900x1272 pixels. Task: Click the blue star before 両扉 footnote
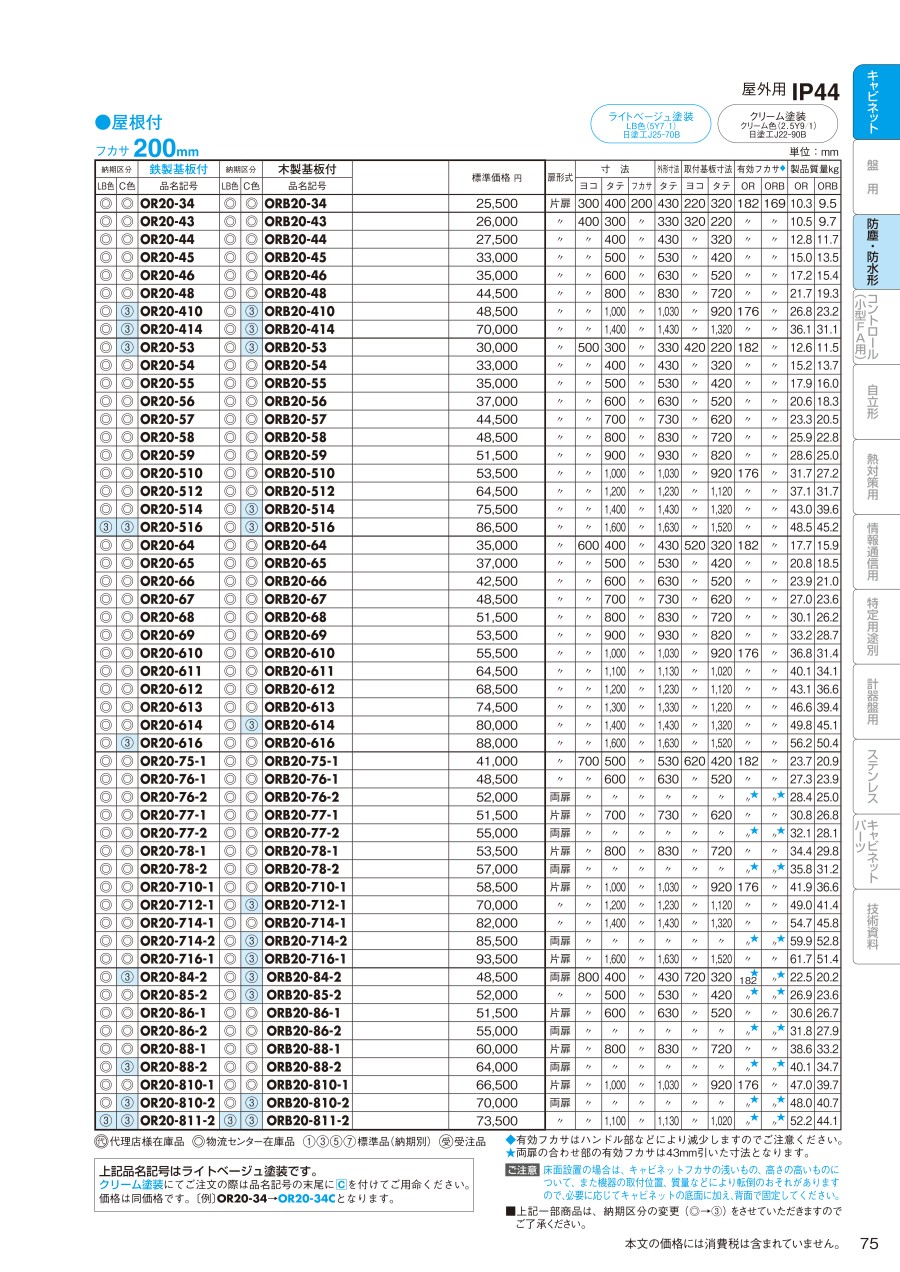click(510, 1153)
